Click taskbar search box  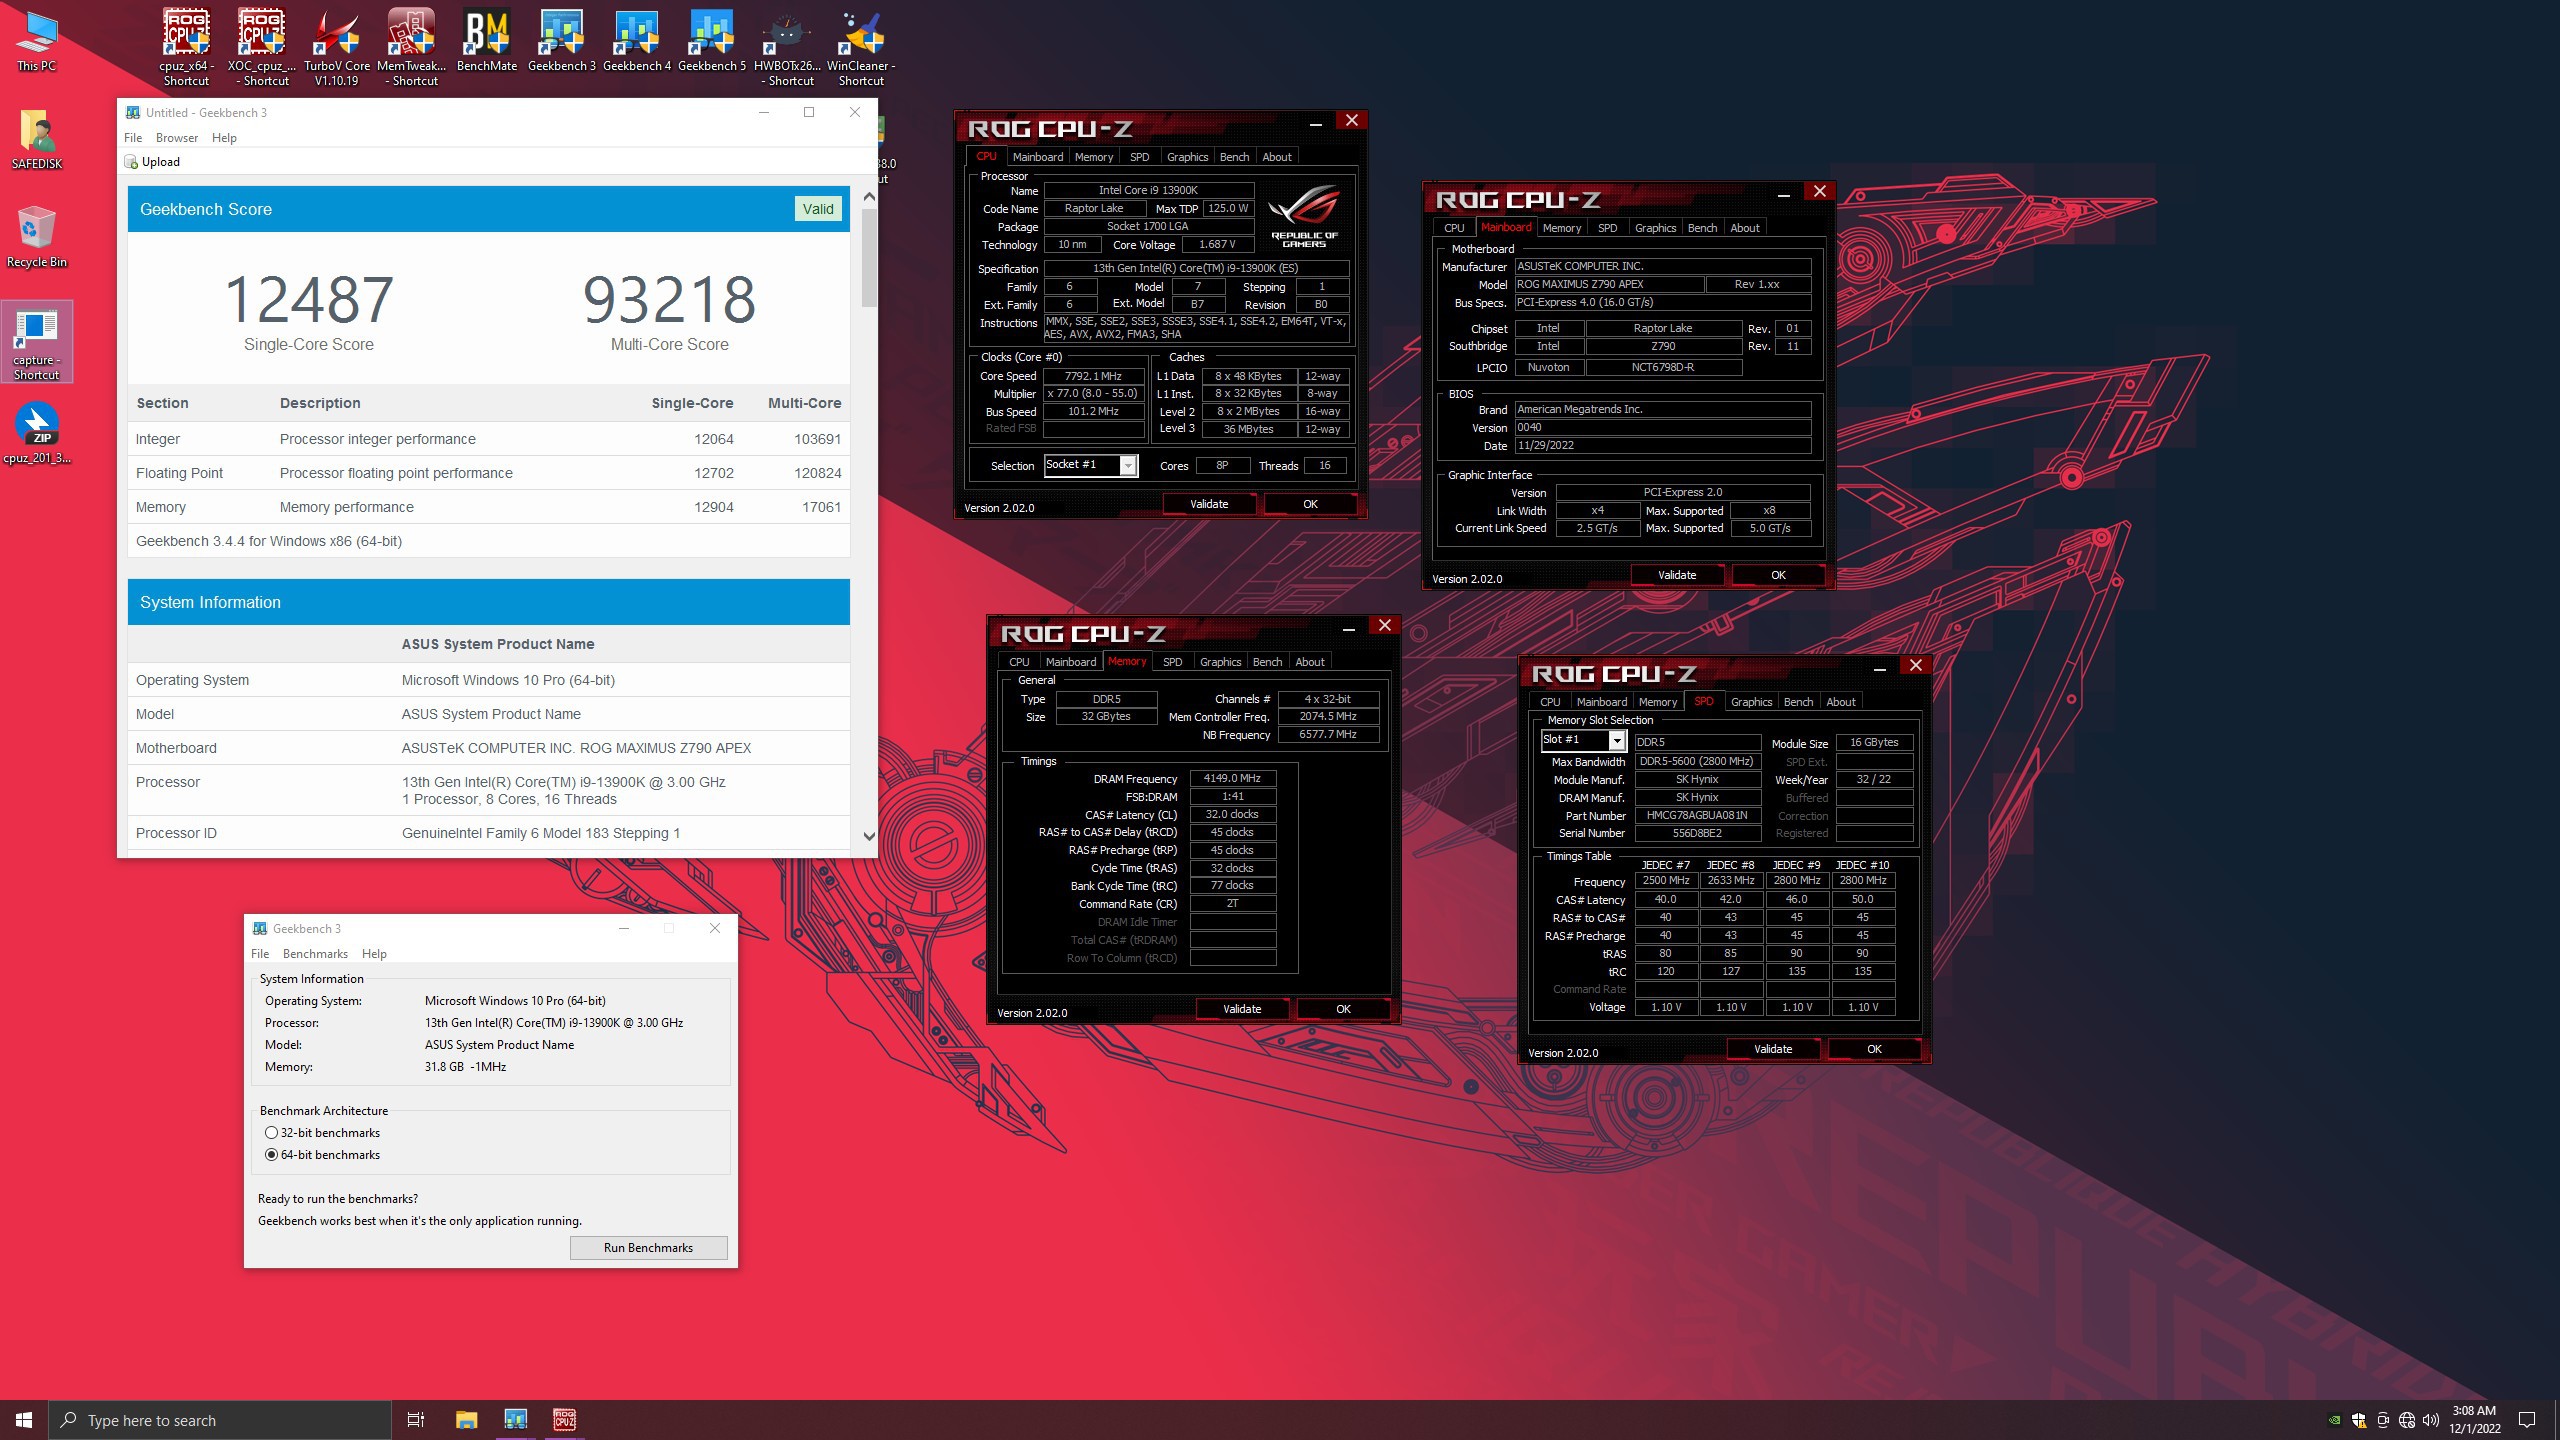coord(220,1420)
